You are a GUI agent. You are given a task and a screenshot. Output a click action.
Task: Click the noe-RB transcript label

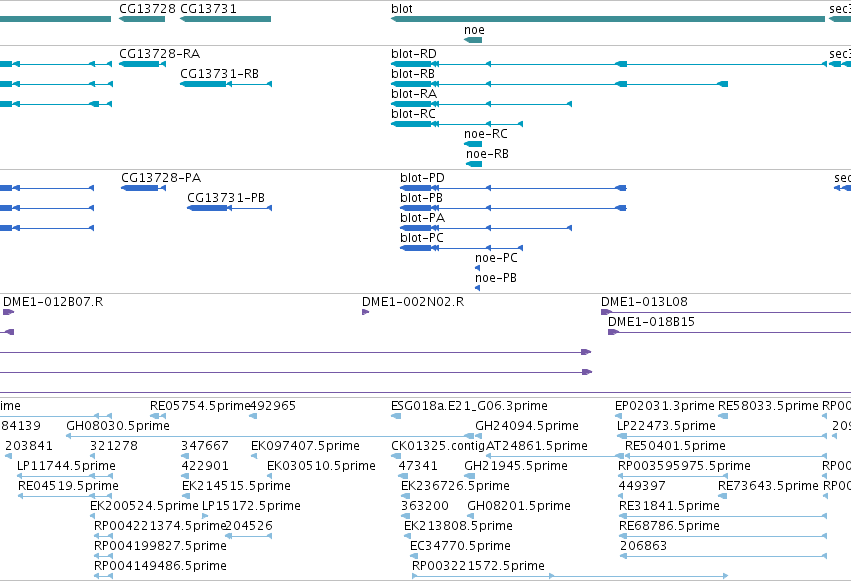coord(487,154)
